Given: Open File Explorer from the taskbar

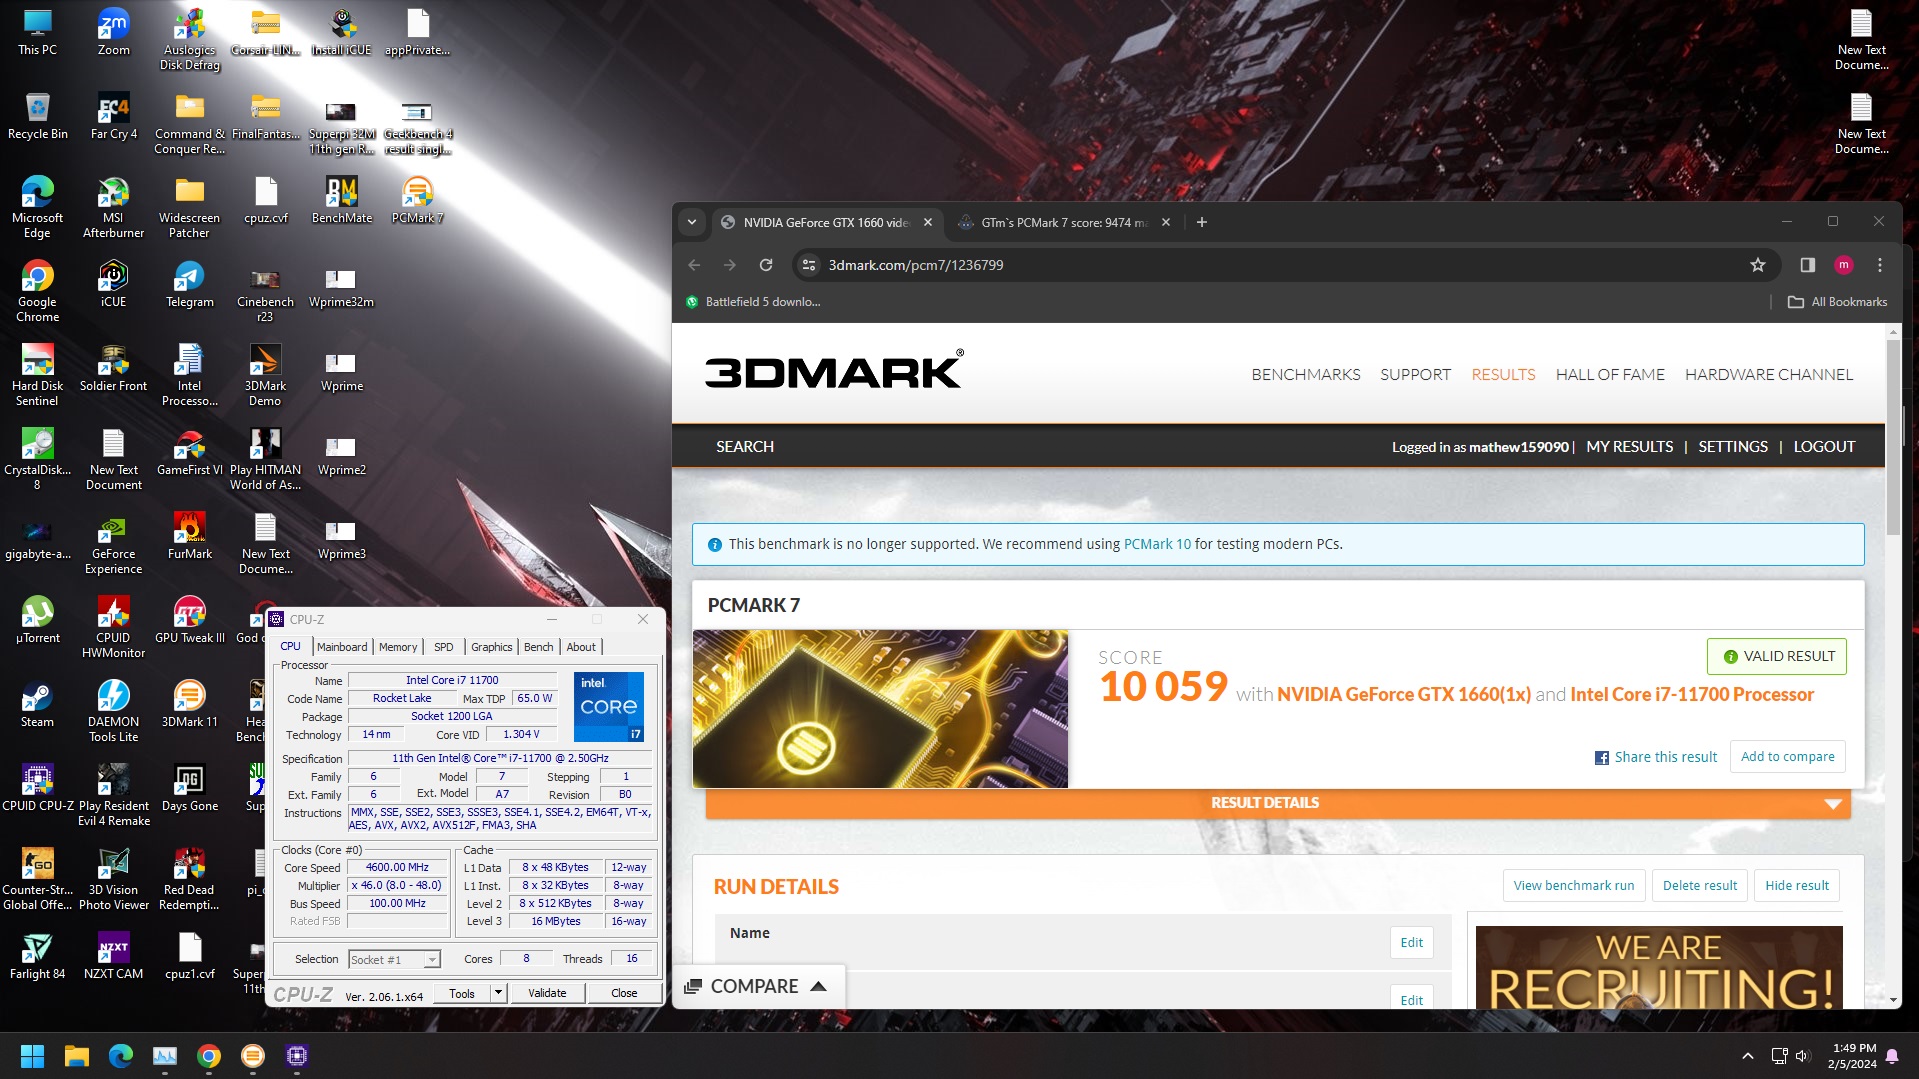Looking at the screenshot, I should (x=77, y=1056).
